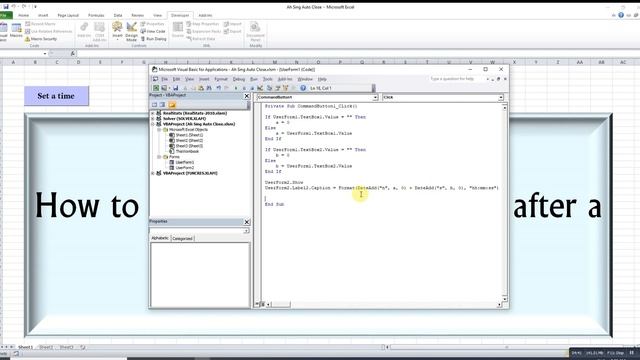Click code window vertical scrollbar down arrow
This screenshot has height=360, width=640.
pos(504,299)
